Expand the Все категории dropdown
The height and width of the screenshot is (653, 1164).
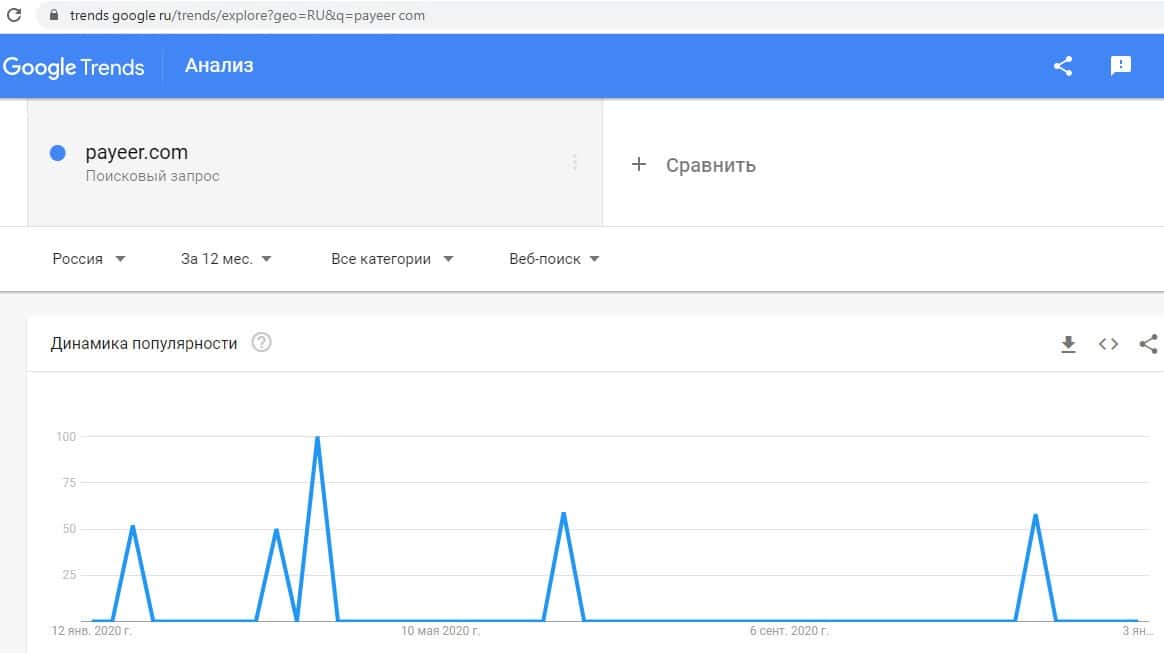392,259
